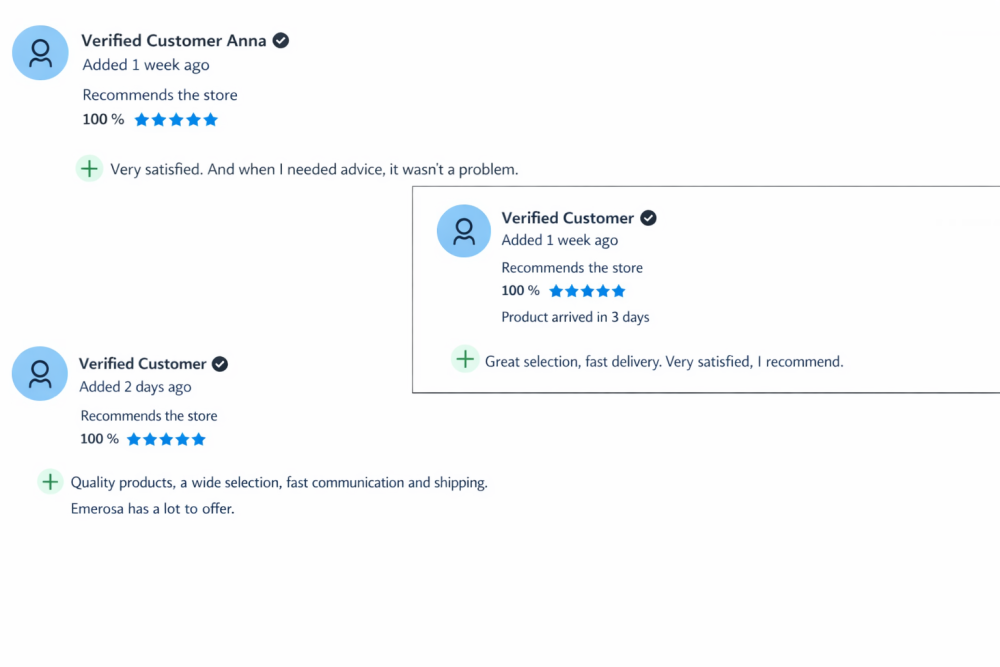The height and width of the screenshot is (667, 1000).
Task: Click the verified checkmark in the 2-days-ago review
Action: [x=220, y=364]
